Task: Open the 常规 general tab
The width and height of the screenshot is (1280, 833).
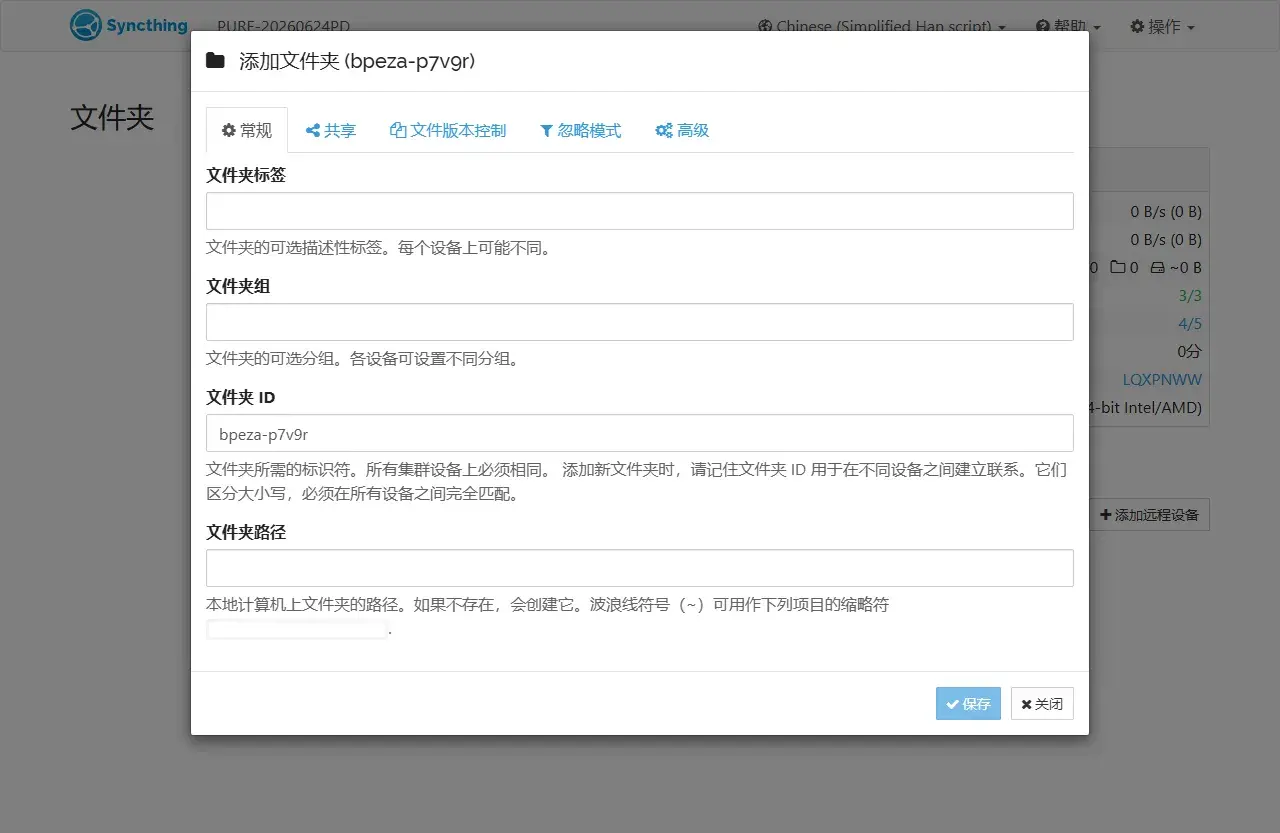Action: coord(247,130)
